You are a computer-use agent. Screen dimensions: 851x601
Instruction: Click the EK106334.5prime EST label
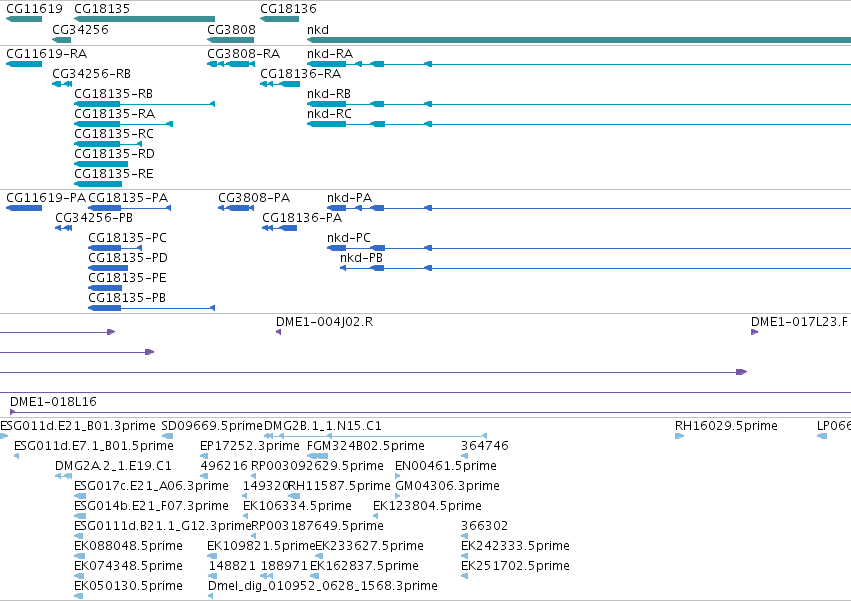(x=297, y=506)
